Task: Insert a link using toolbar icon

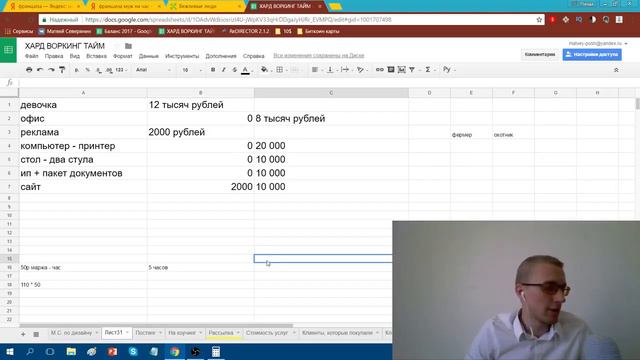Action: [380, 70]
